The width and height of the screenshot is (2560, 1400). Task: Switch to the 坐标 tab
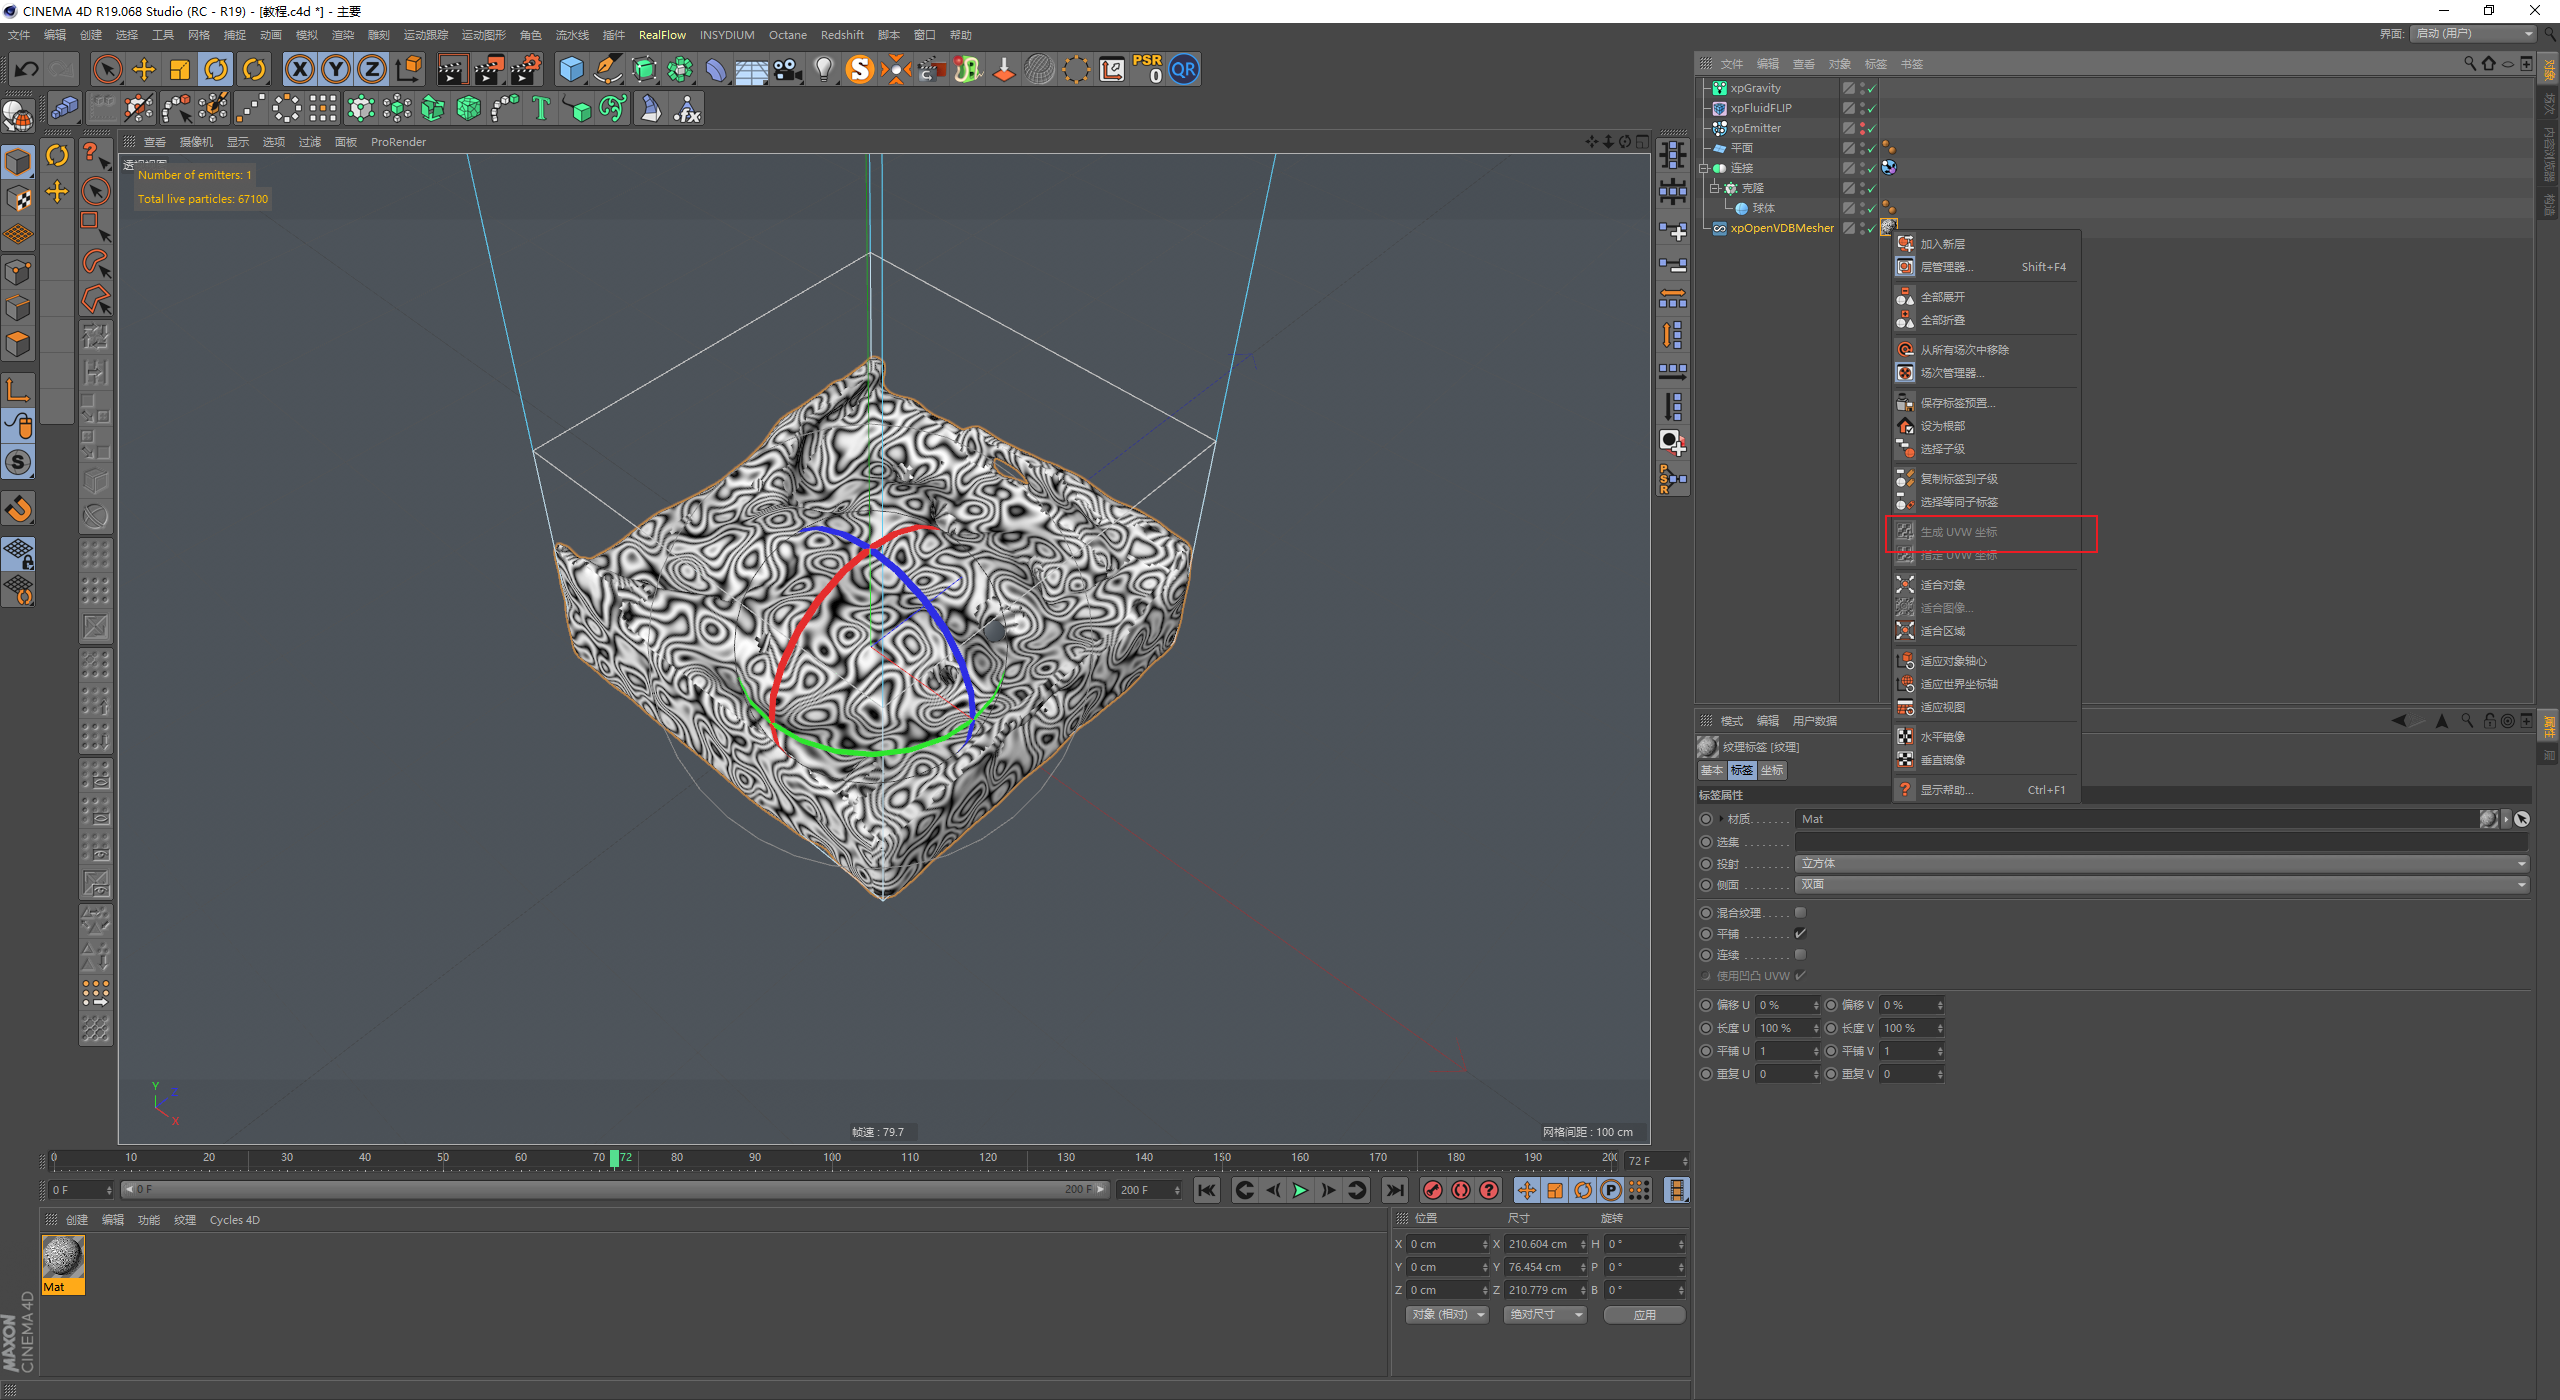pos(1772,770)
